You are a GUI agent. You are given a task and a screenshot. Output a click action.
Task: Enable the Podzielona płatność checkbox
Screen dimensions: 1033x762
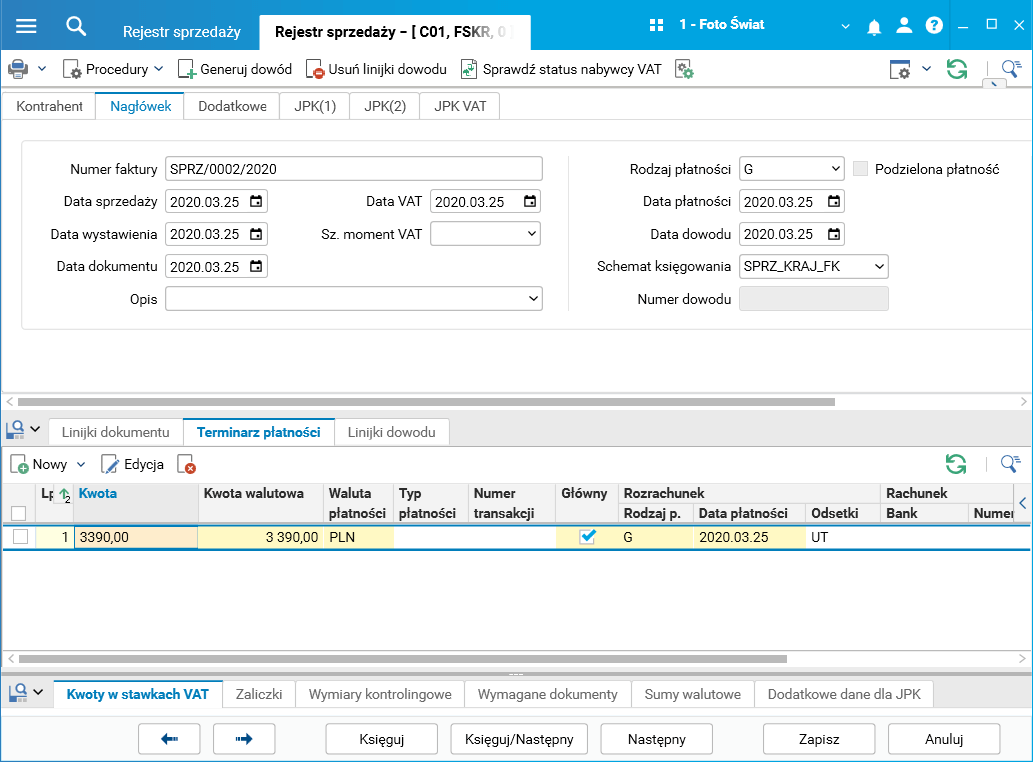coord(860,169)
